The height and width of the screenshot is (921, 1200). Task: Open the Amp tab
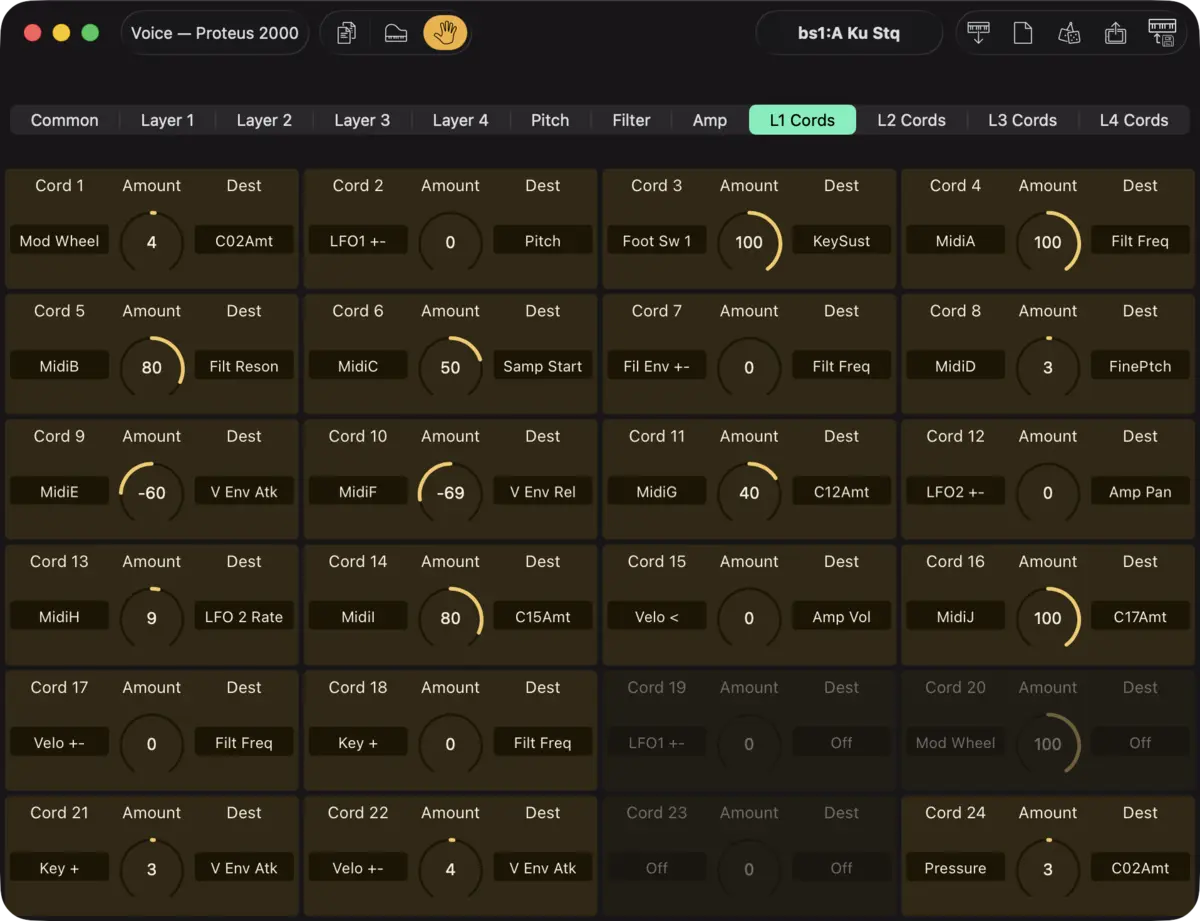click(710, 120)
